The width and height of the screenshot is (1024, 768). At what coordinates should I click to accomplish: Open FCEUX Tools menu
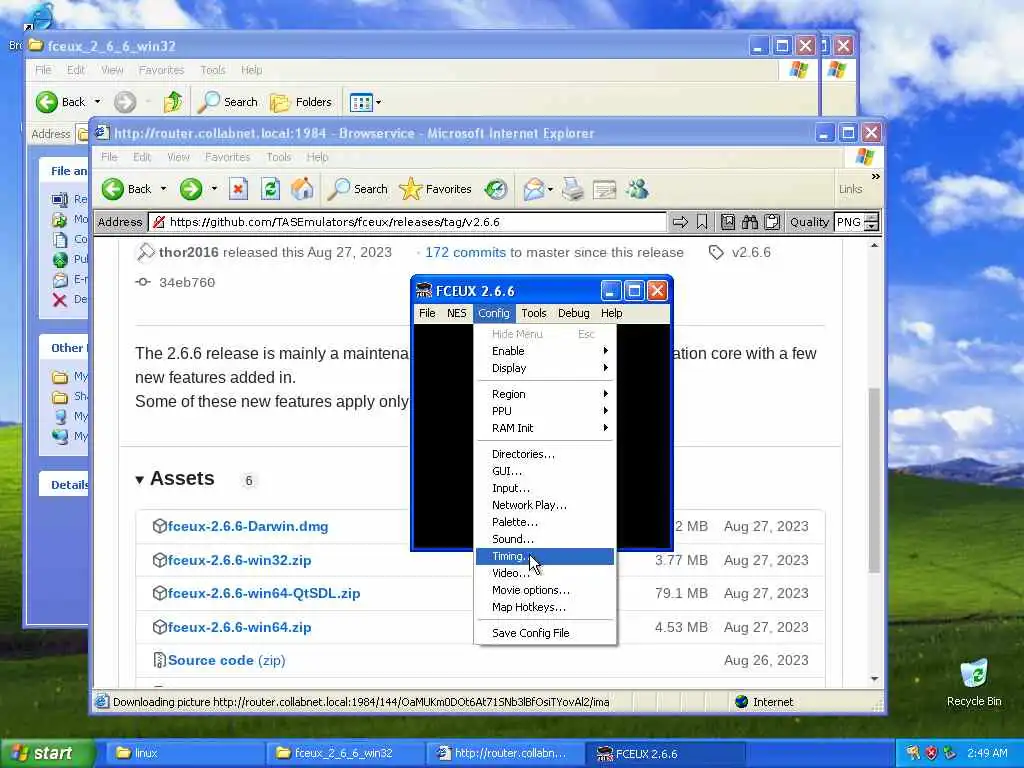534,313
